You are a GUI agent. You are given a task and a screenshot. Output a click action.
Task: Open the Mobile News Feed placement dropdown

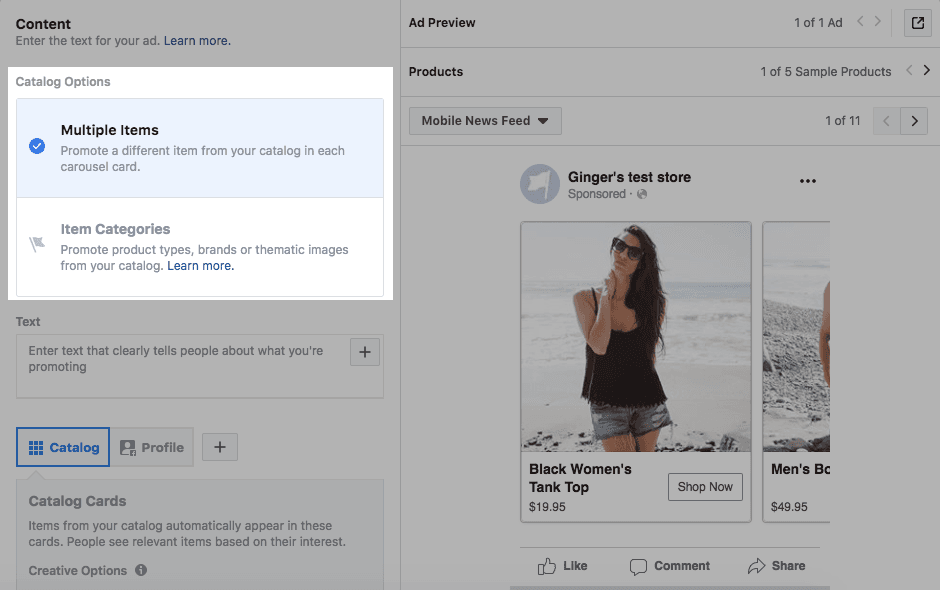click(485, 121)
